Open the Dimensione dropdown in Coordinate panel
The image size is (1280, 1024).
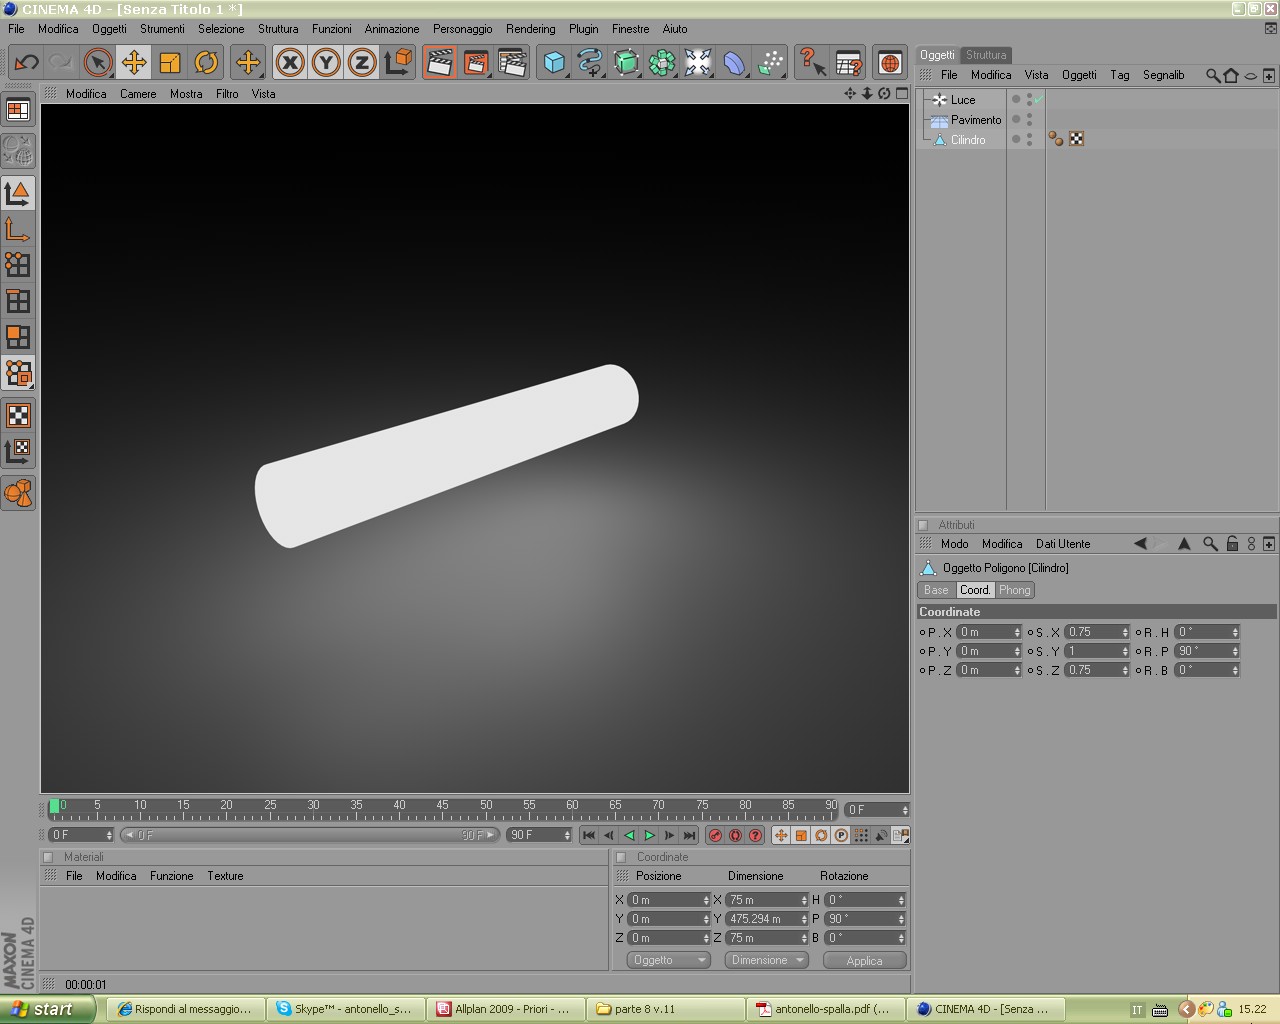[766, 960]
